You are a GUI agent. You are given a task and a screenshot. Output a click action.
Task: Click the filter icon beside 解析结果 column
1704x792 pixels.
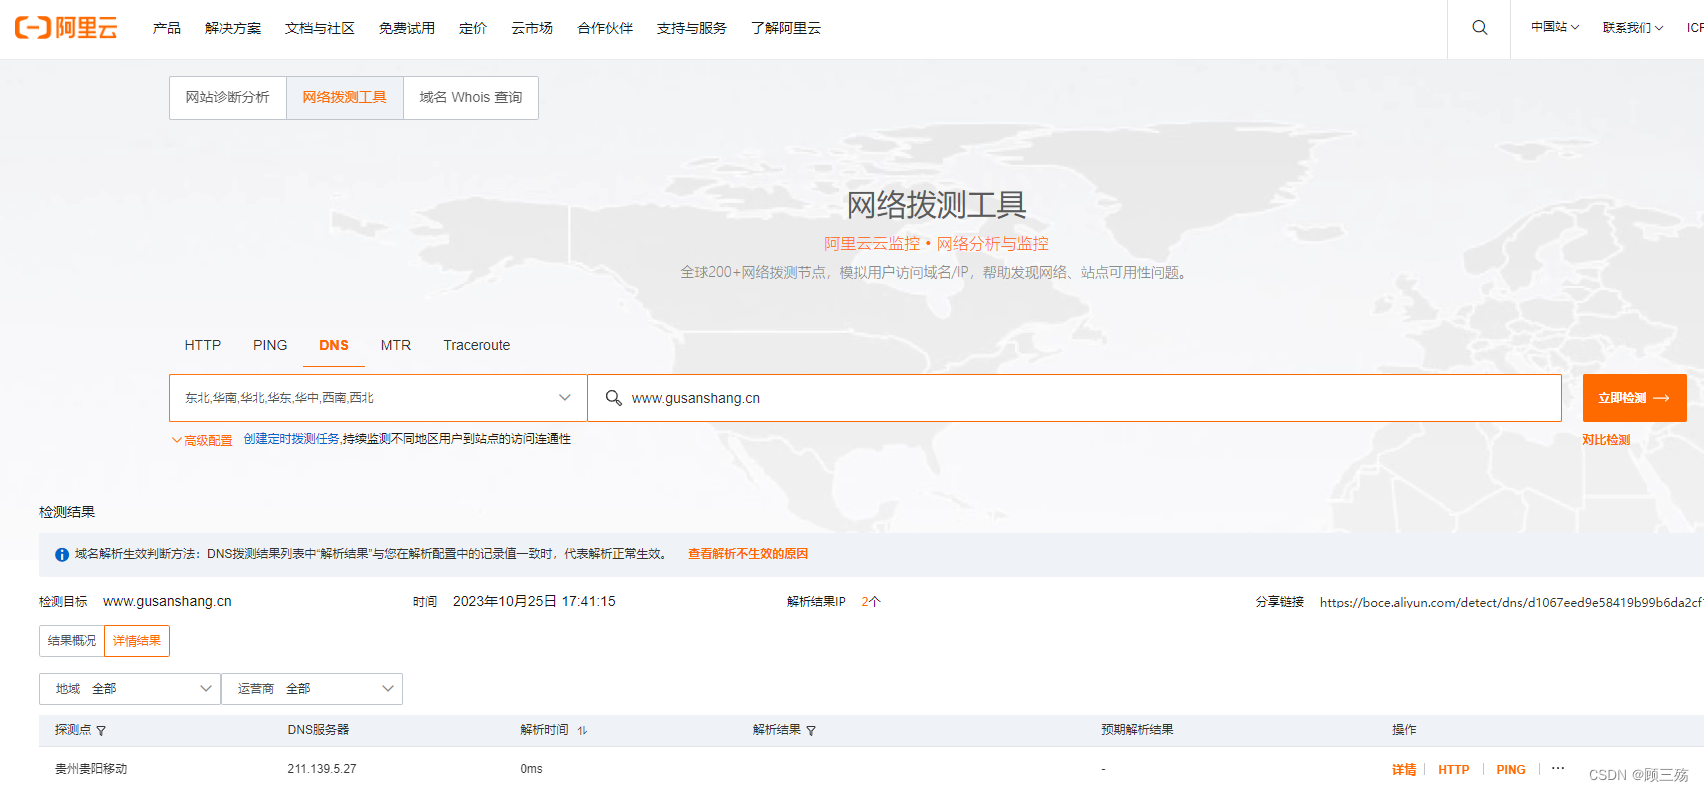(811, 731)
